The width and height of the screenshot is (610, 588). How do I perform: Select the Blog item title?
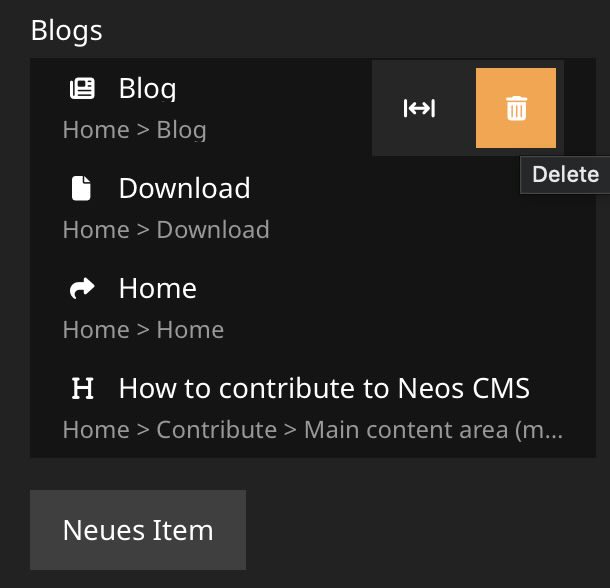tap(147, 88)
